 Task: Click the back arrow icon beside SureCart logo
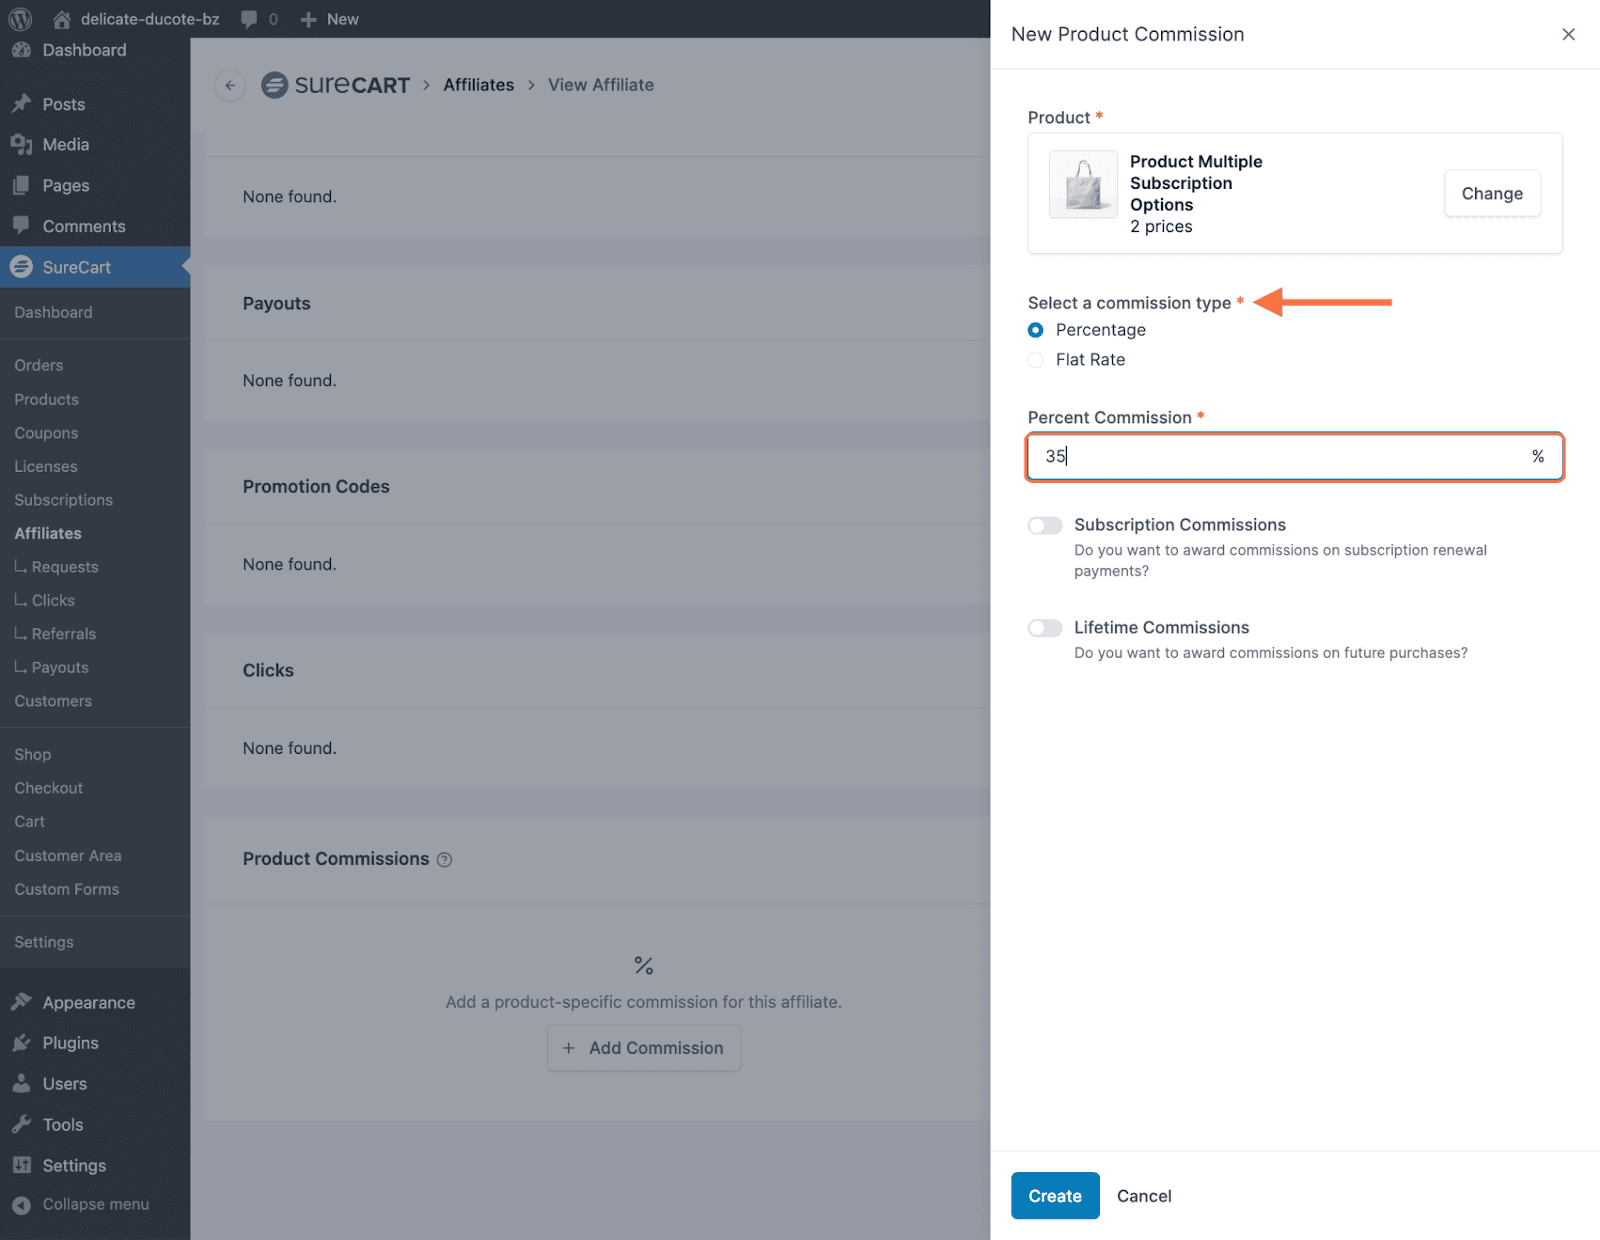pyautogui.click(x=230, y=85)
